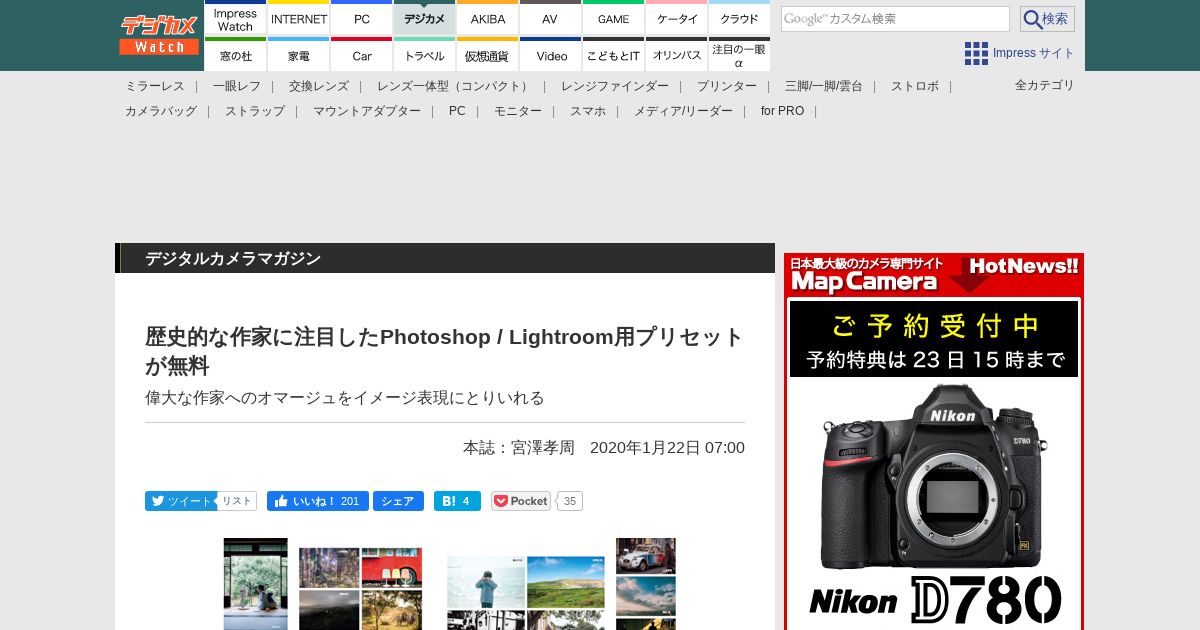Click the Twitter ツイート button
The height and width of the screenshot is (630, 1200).
181,501
